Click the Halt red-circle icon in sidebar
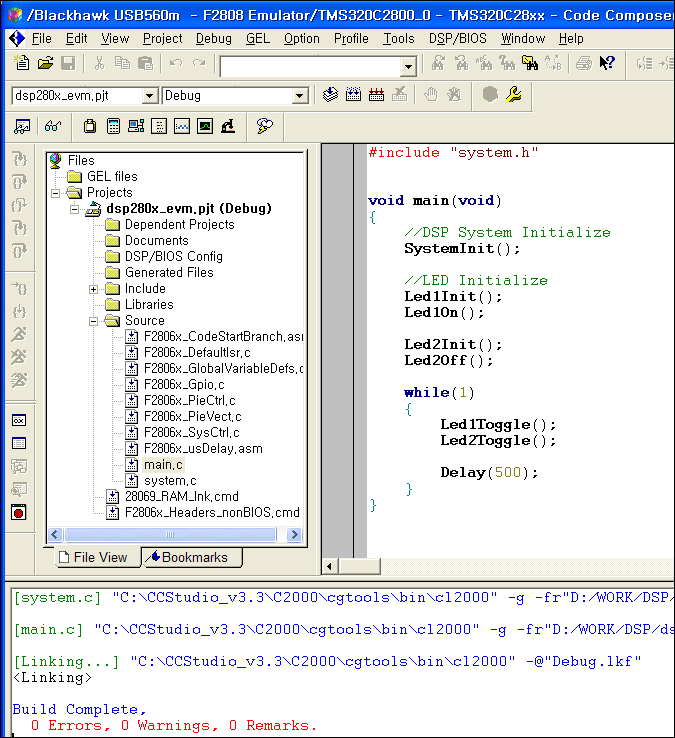The width and height of the screenshot is (675, 738). pyautogui.click(x=19, y=512)
